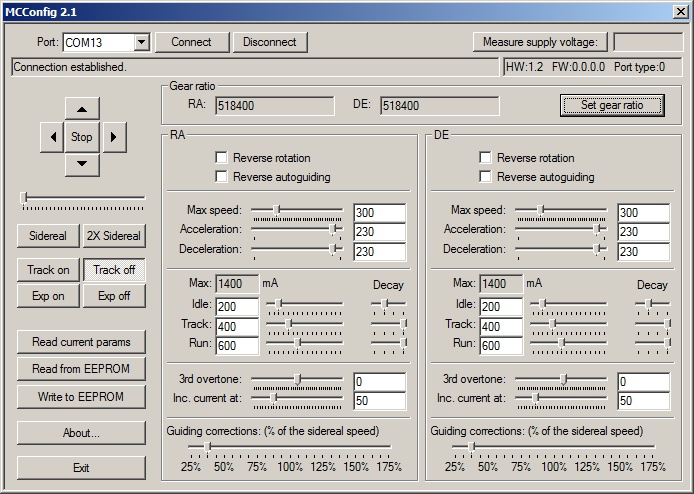The image size is (694, 494).
Task: Click the Connect button
Action: coord(191,42)
